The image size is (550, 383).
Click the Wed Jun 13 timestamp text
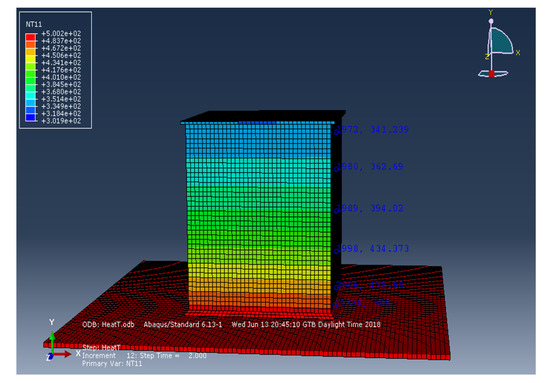point(306,324)
